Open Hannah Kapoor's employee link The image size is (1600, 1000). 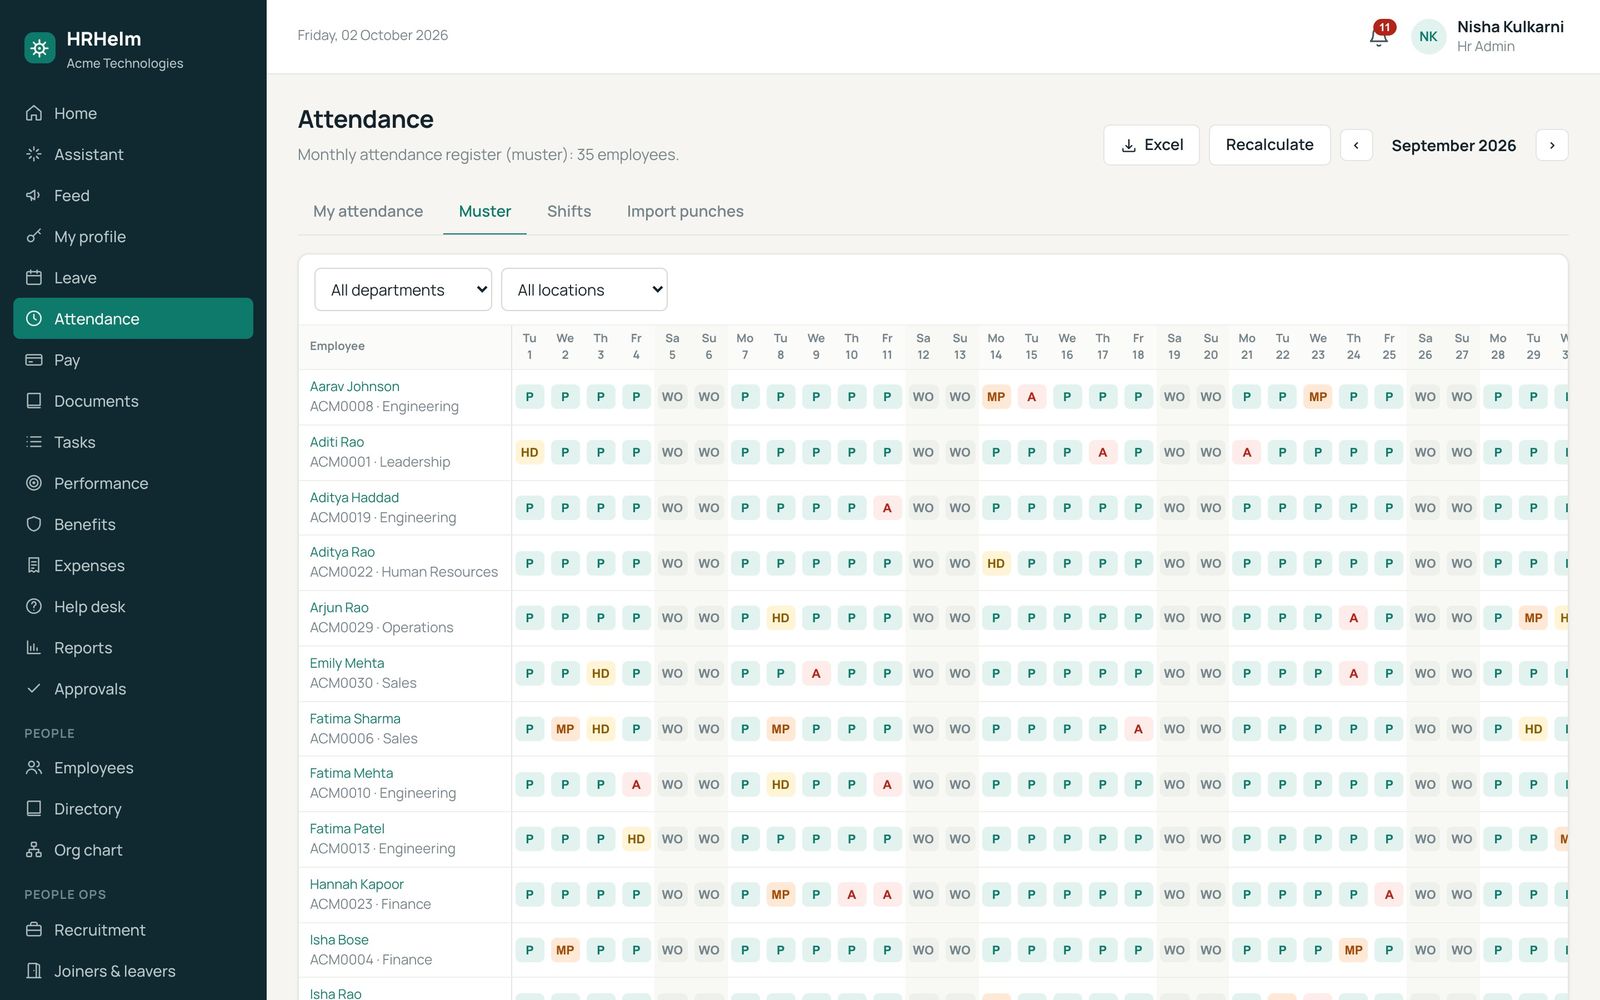[357, 884]
